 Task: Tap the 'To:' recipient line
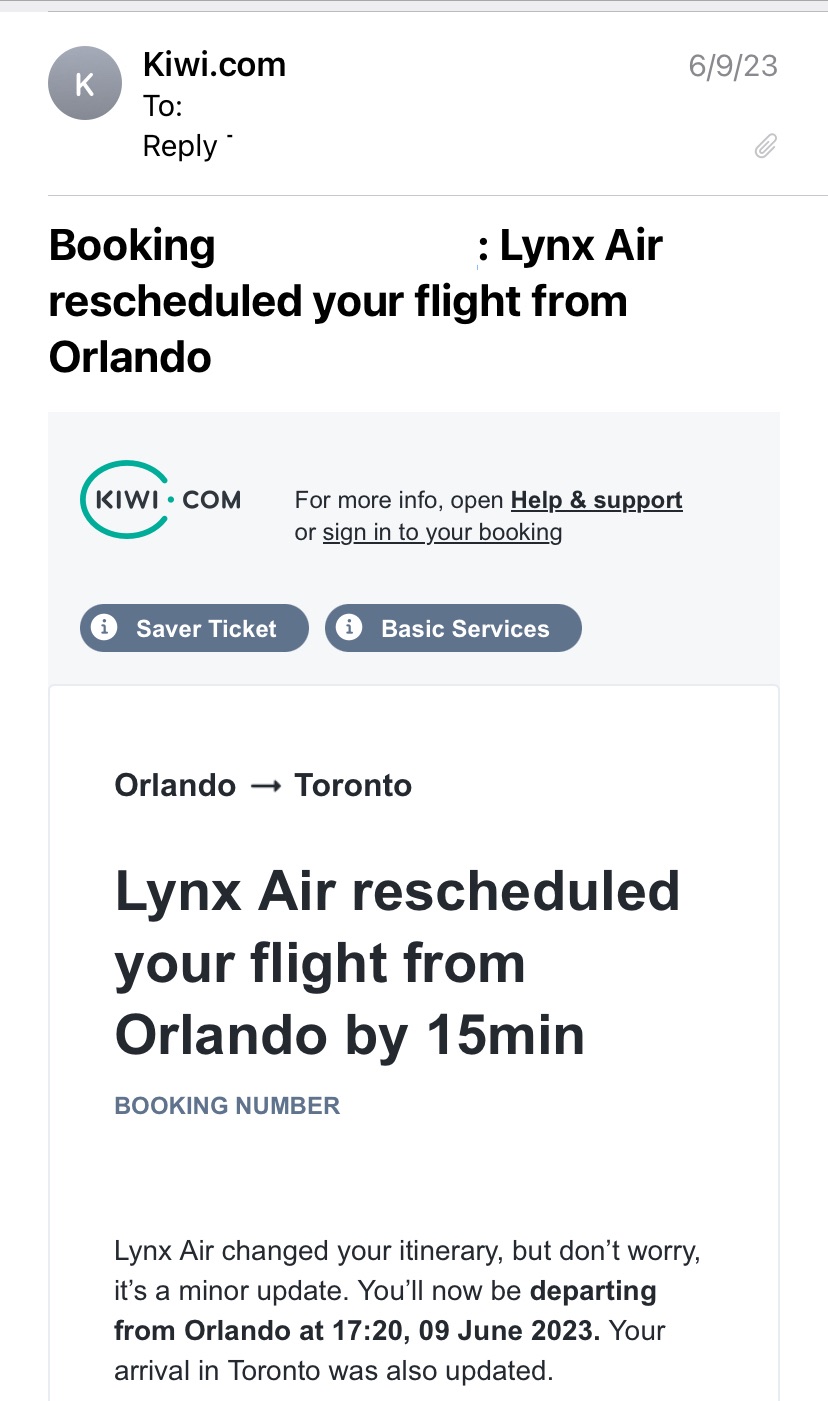coord(163,106)
